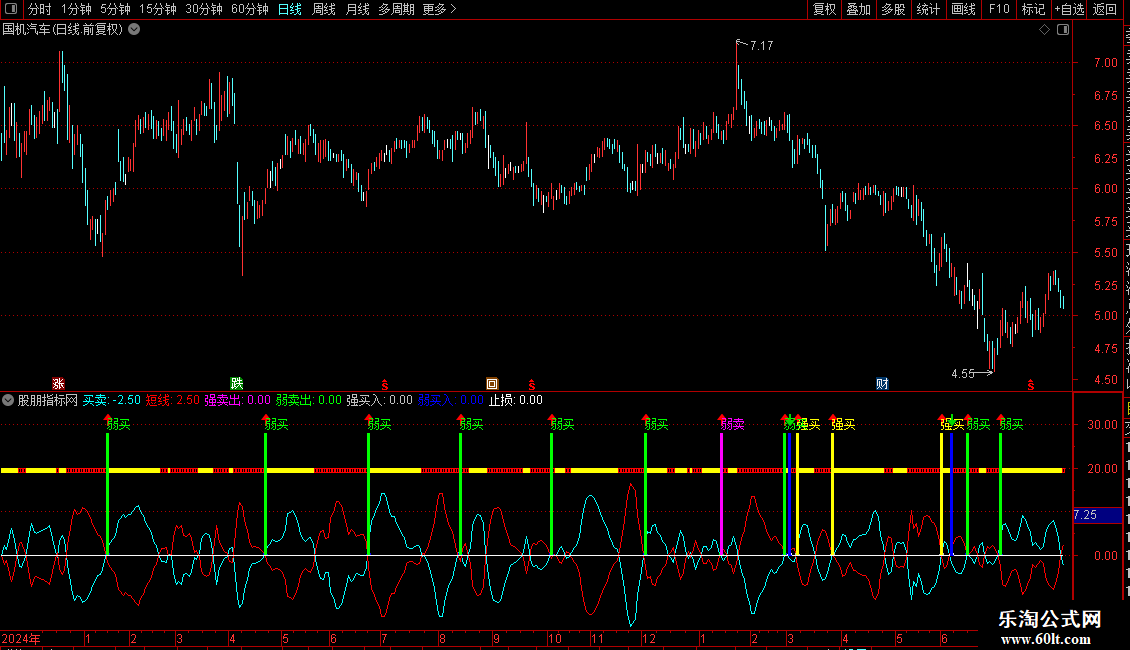Click the blue 财 financial report marker
The height and width of the screenshot is (650, 1130).
882,383
